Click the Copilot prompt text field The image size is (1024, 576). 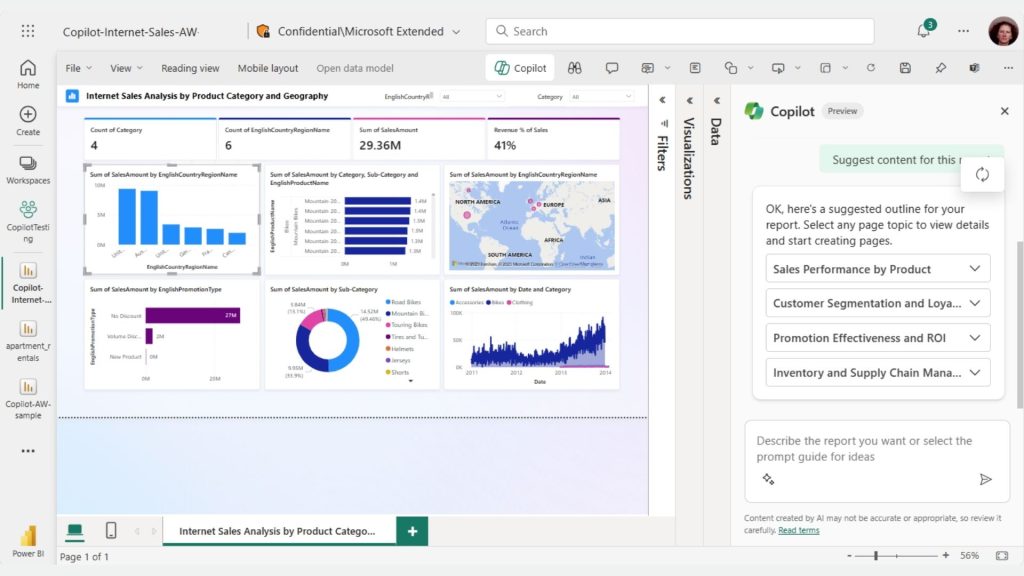pos(876,449)
